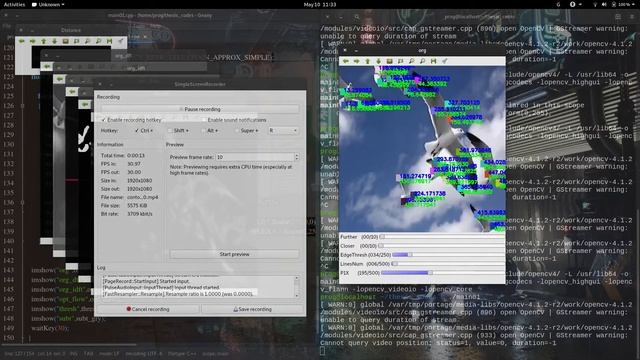Click the File size value 5575 KiB

point(137,206)
